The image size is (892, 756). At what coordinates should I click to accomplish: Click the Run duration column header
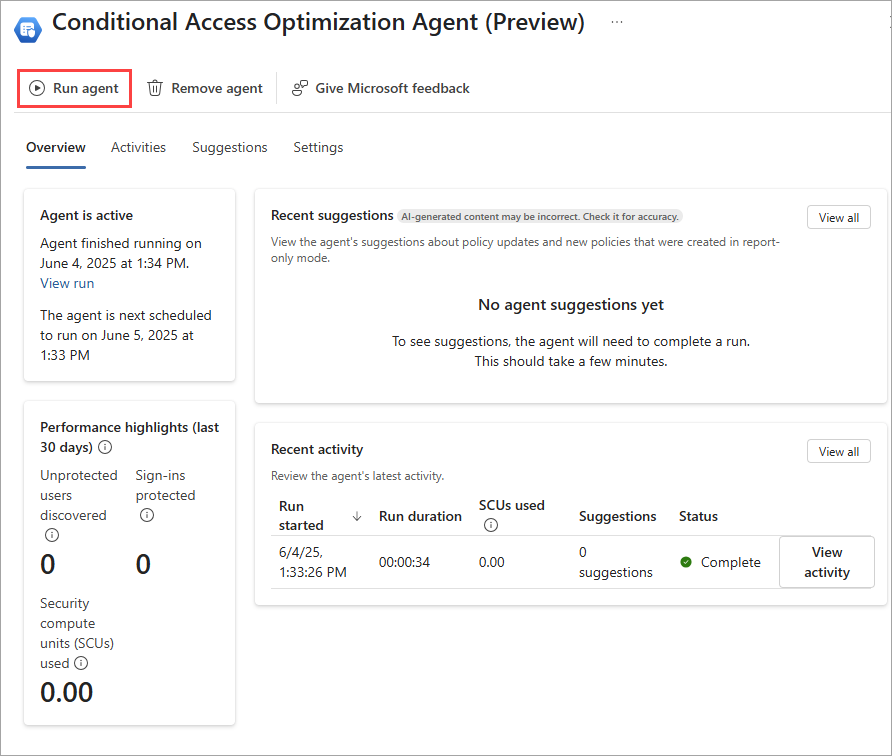coord(420,516)
